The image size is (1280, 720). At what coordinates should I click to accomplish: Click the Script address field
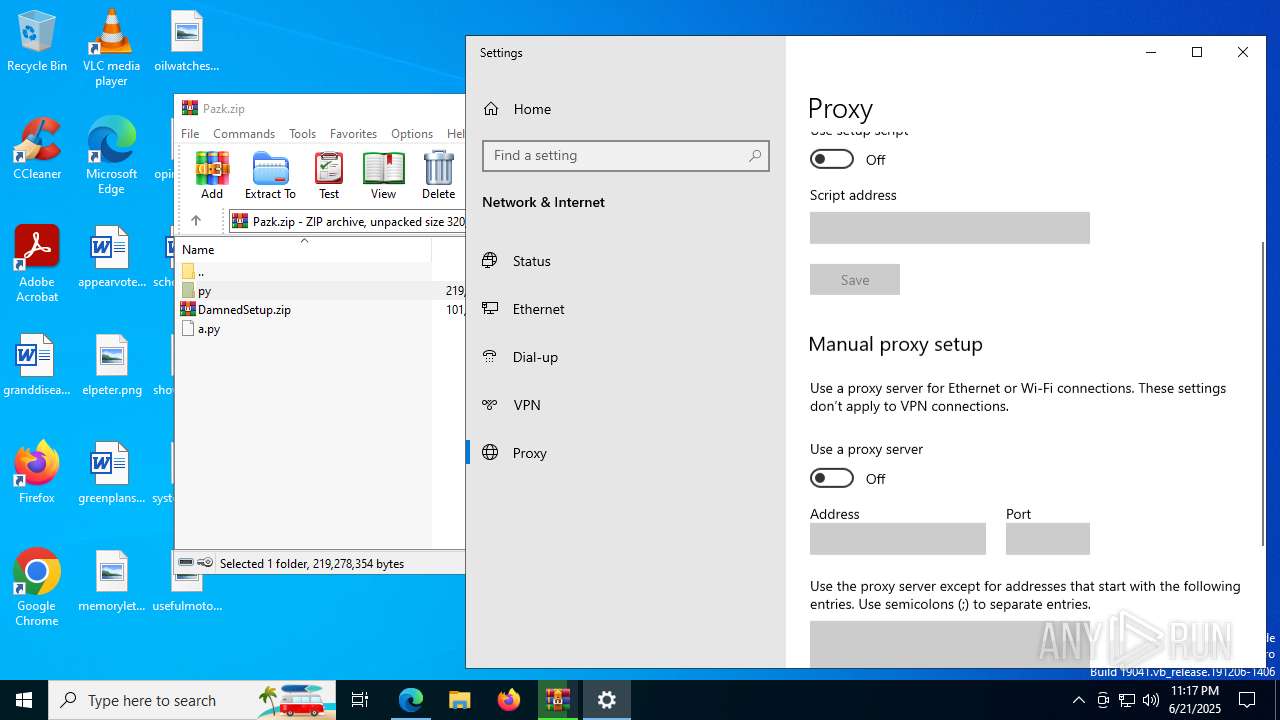click(x=950, y=228)
